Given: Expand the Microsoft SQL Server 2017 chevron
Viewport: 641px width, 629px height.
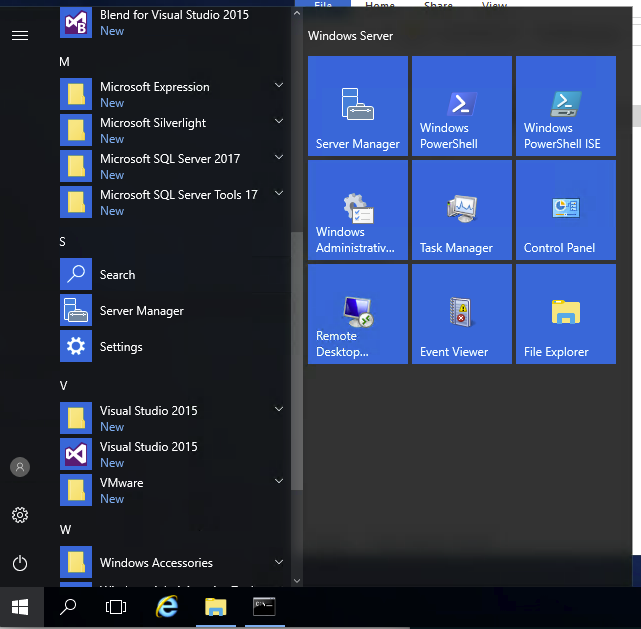Looking at the screenshot, I should point(279,157).
